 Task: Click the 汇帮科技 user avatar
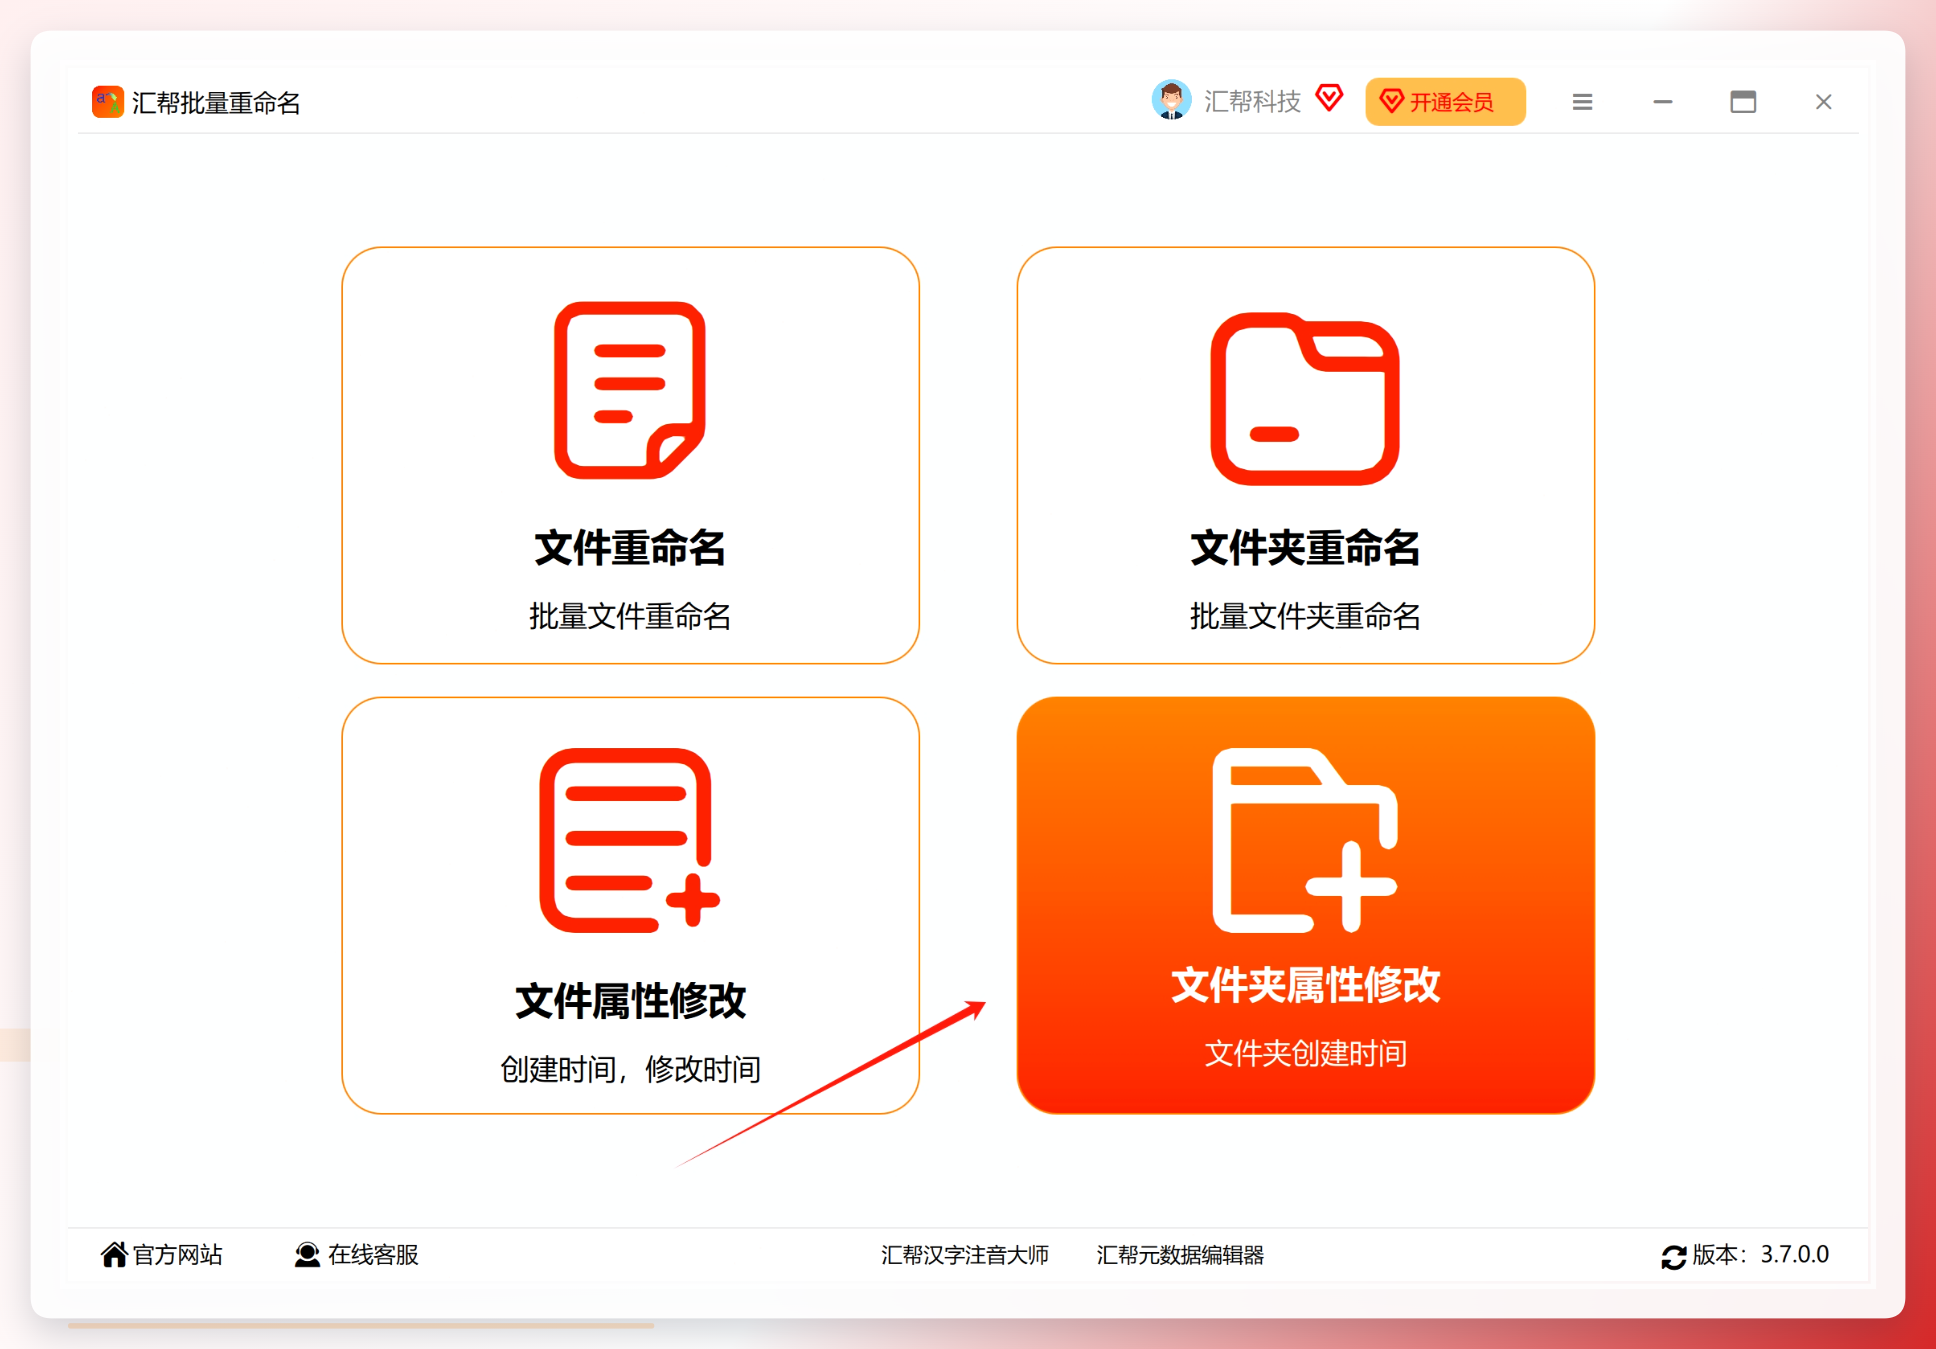click(1171, 100)
